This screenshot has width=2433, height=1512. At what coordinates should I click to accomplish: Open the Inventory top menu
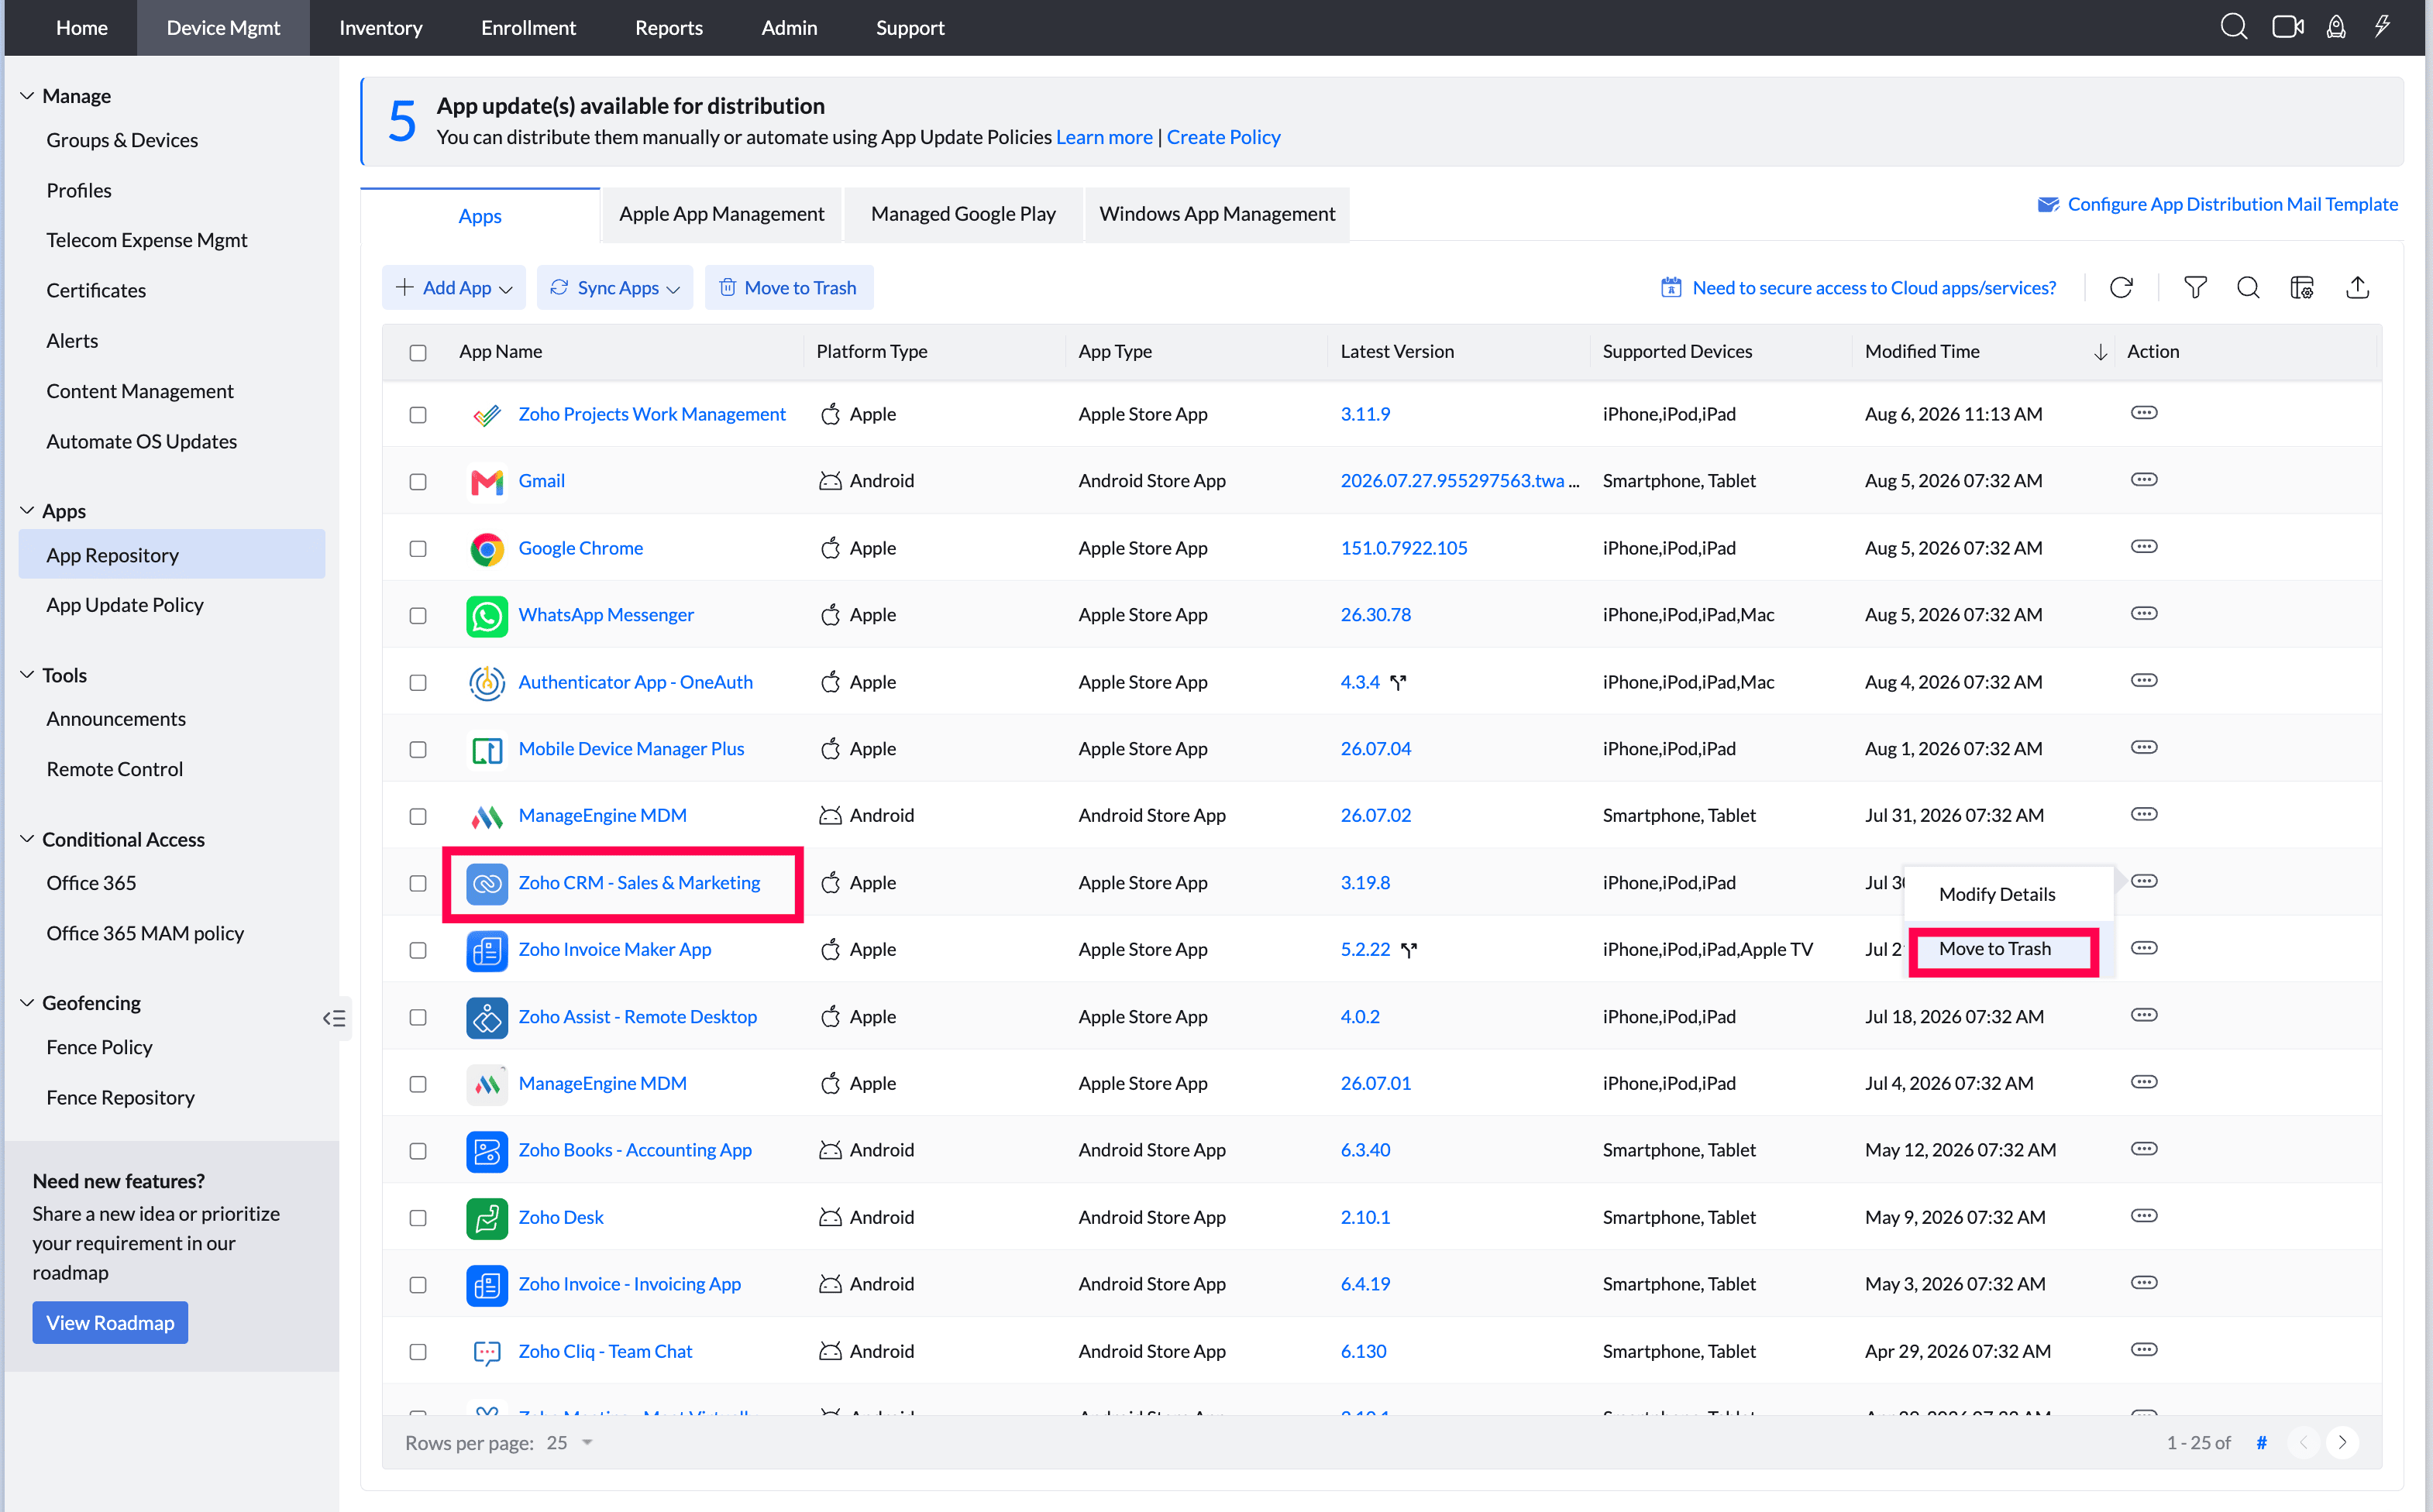pos(381,28)
